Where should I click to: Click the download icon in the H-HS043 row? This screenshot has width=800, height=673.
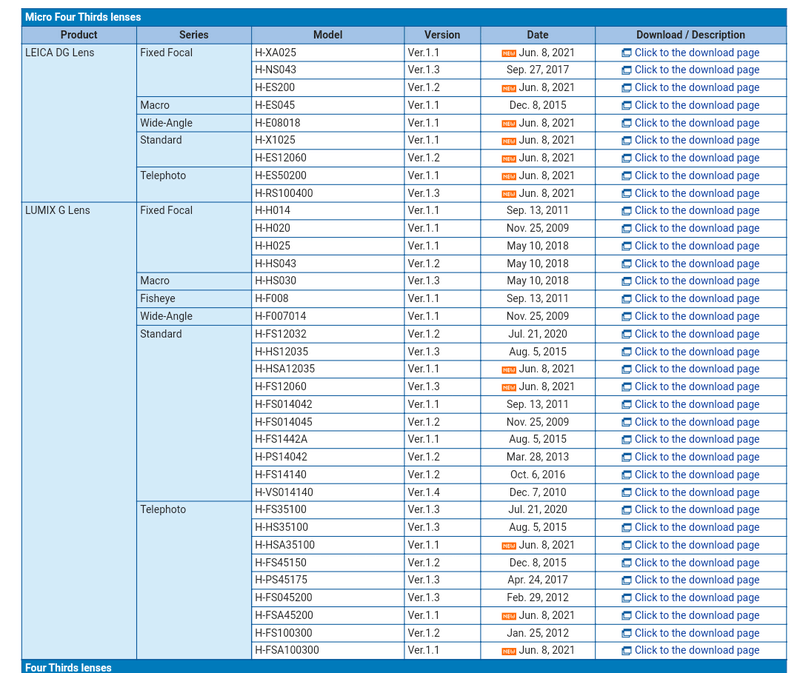coord(626,264)
